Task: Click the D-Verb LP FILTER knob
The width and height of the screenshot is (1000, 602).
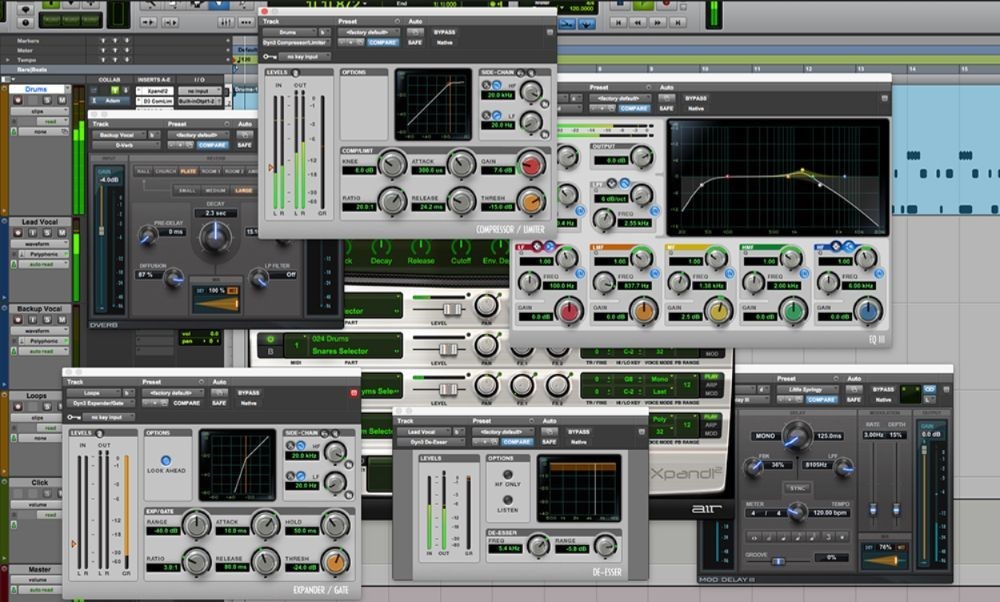Action: point(258,278)
